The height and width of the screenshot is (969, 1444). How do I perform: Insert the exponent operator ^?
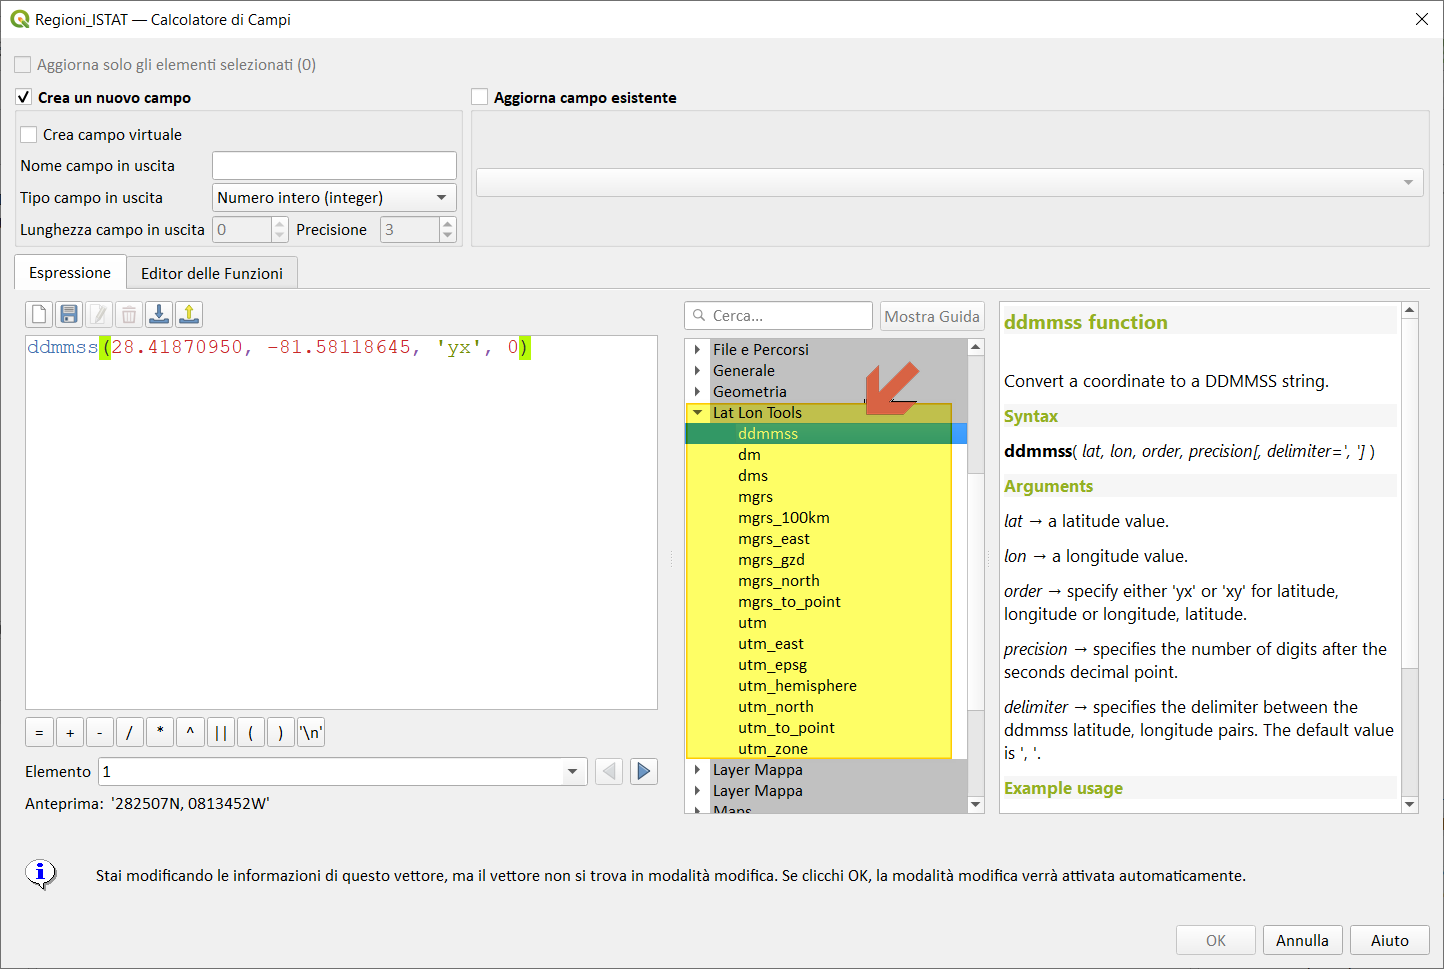tap(190, 731)
